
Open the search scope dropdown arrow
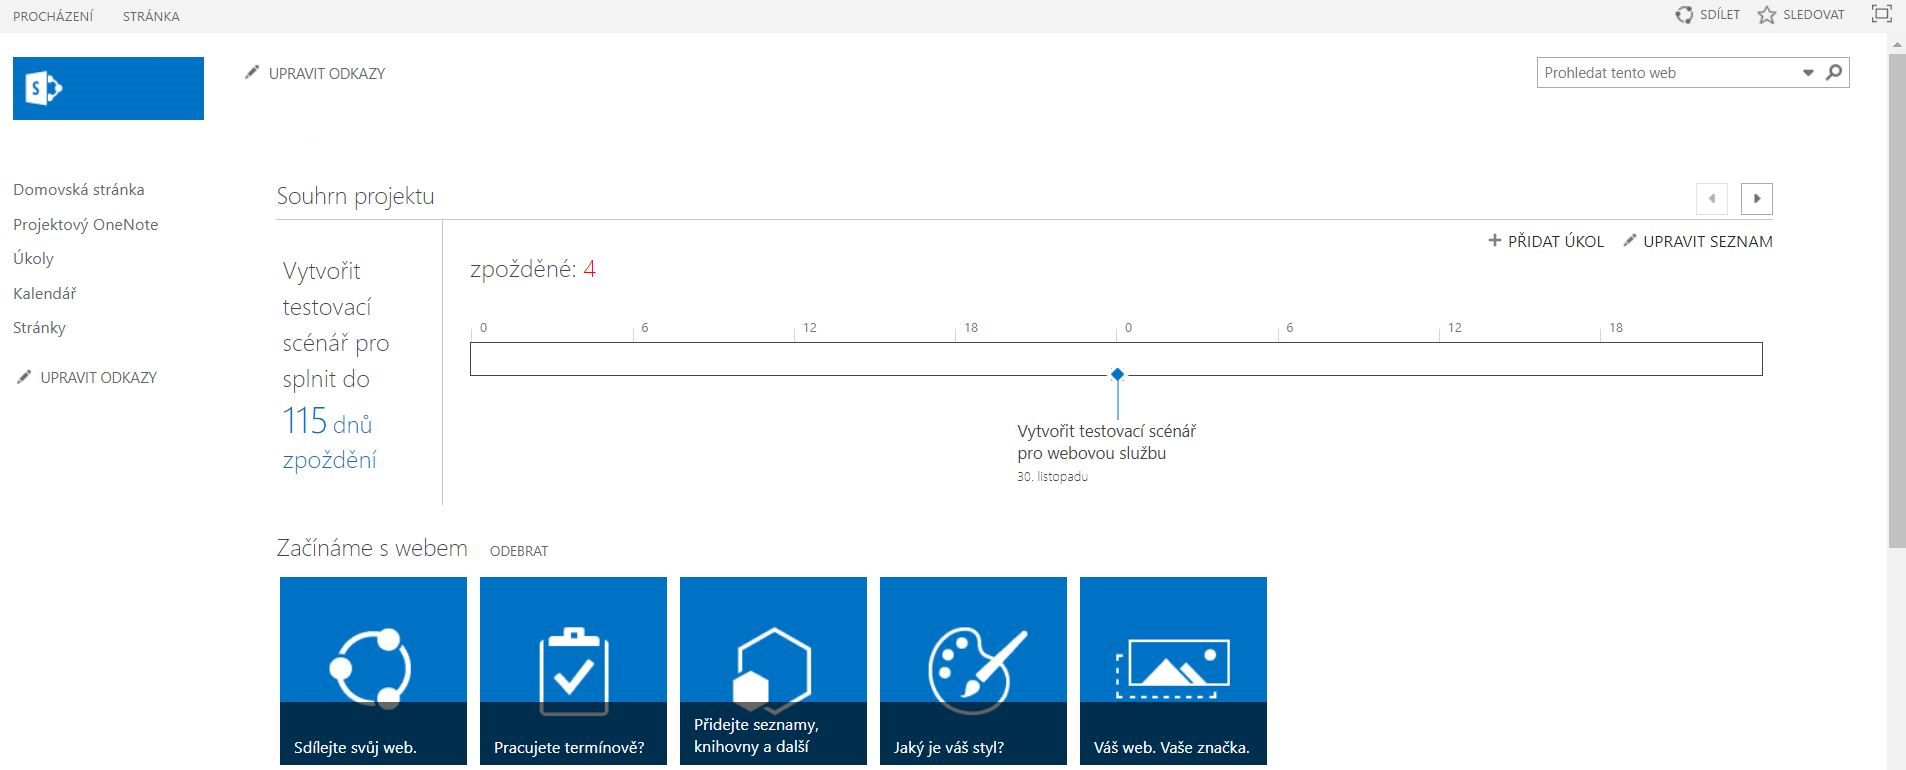coord(1808,73)
